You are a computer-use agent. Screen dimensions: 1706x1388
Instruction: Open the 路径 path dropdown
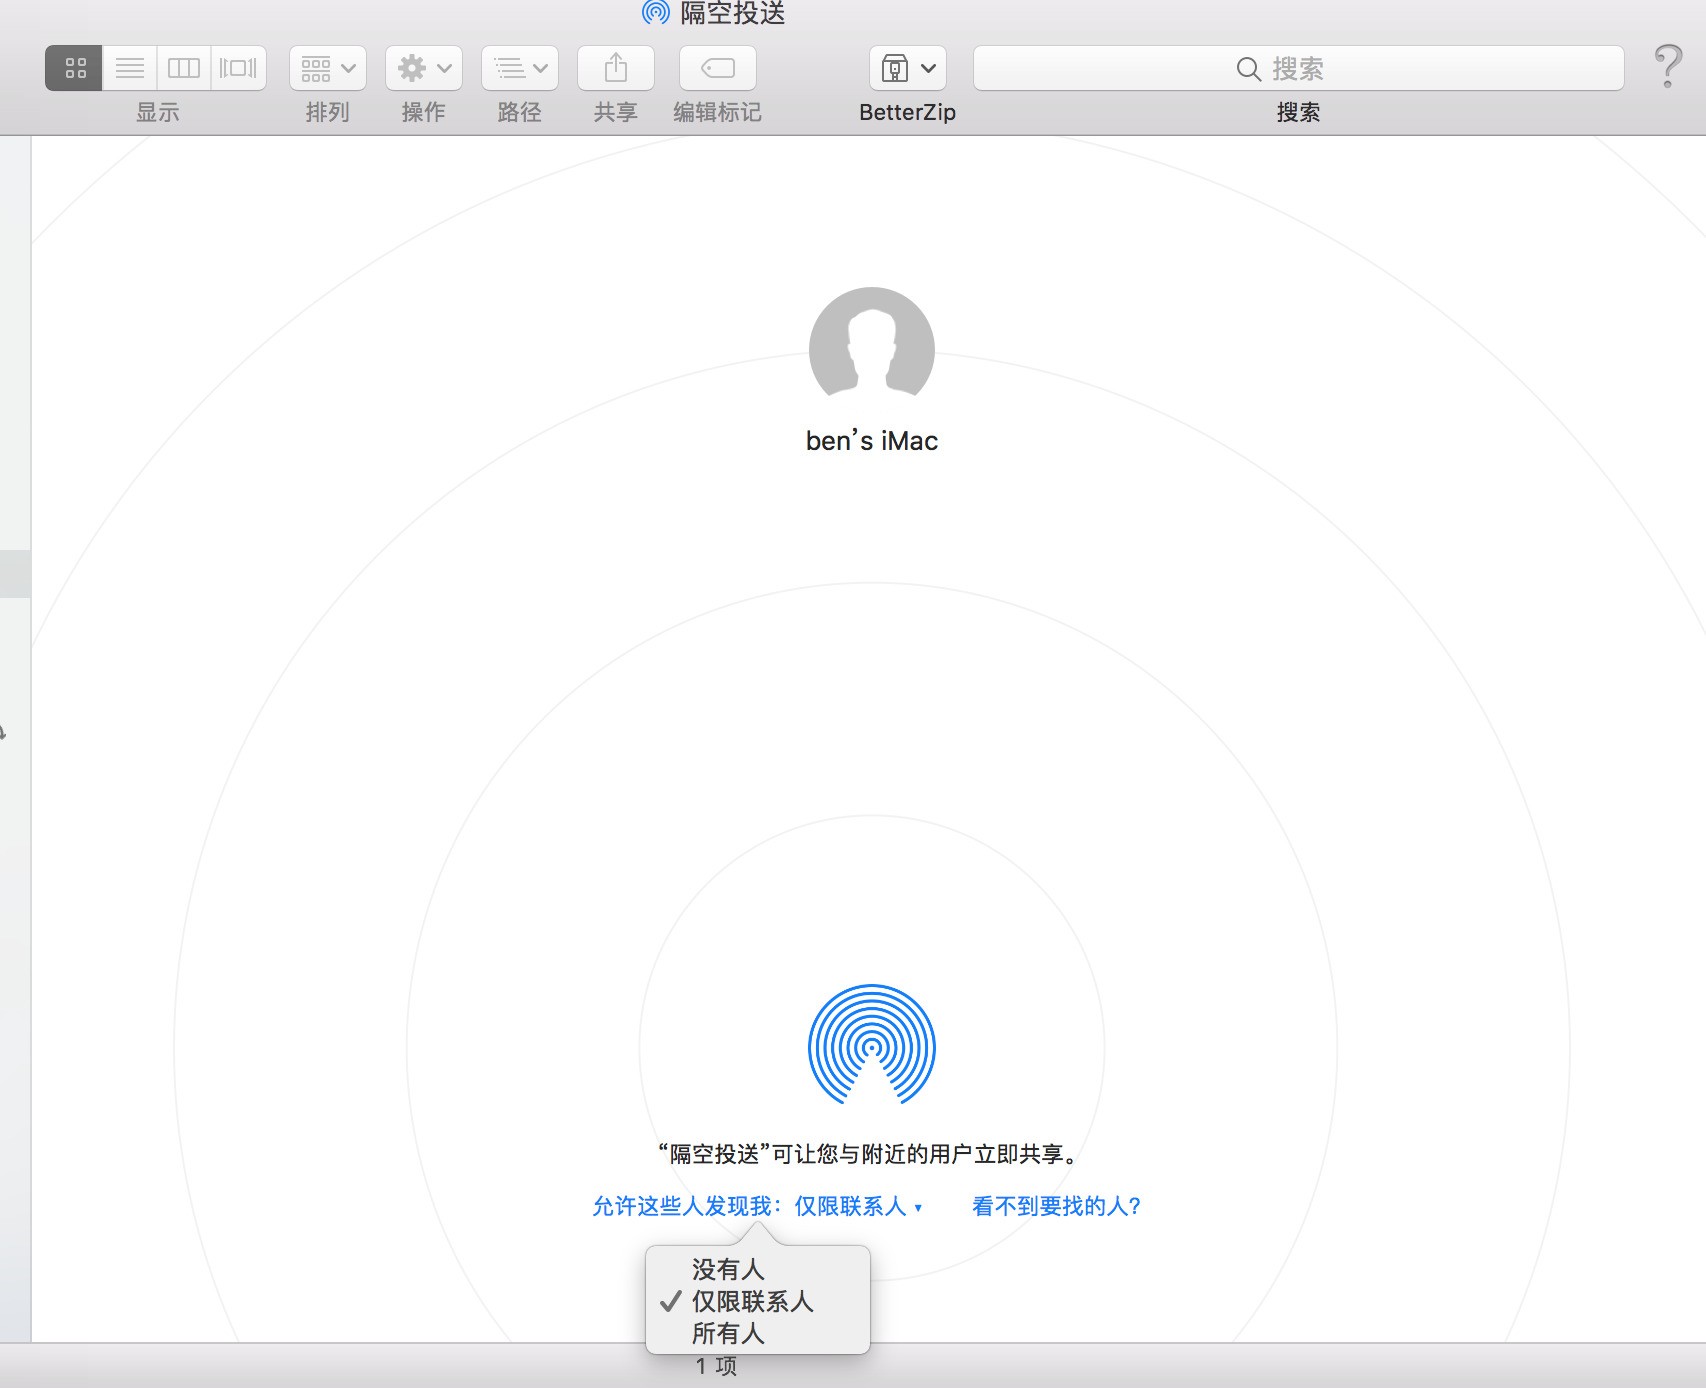click(520, 68)
